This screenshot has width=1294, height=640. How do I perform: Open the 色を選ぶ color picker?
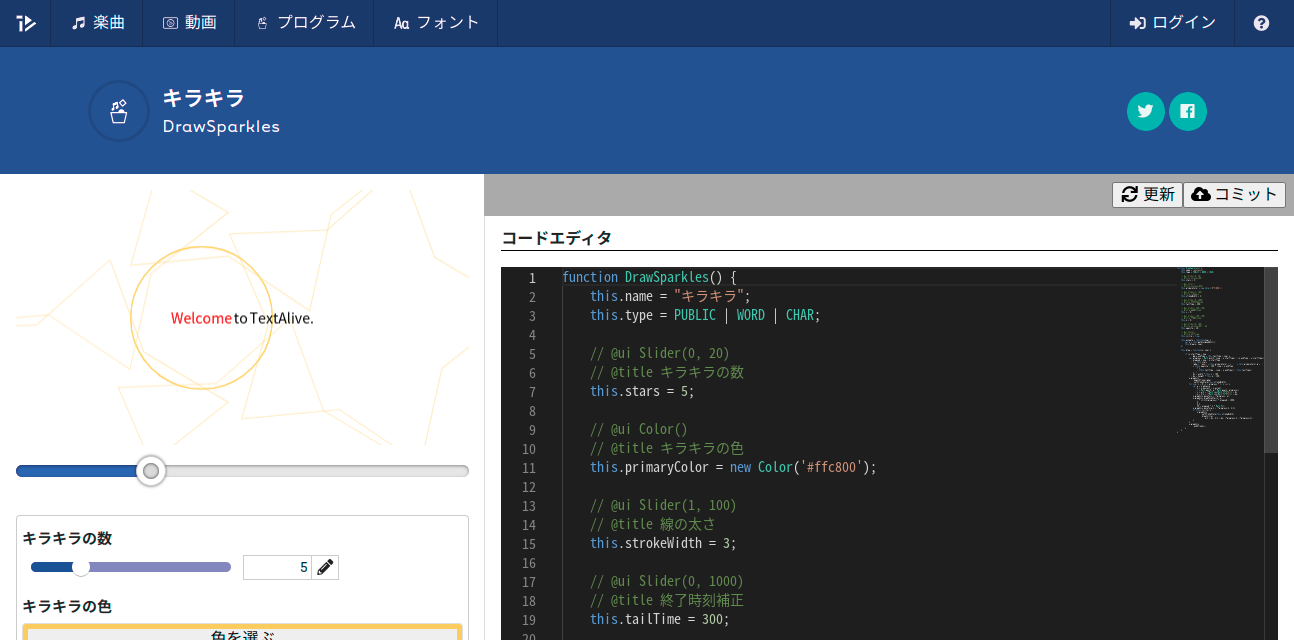pyautogui.click(x=242, y=632)
